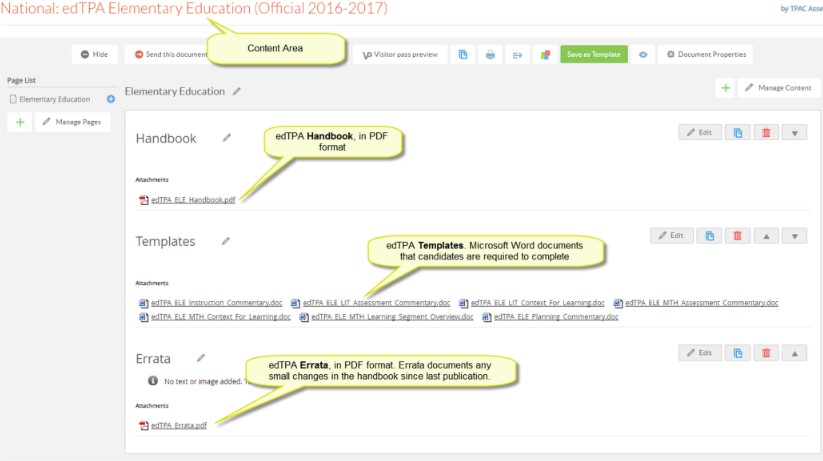823x461 pixels.
Task: Click Send this document button
Action: point(167,54)
